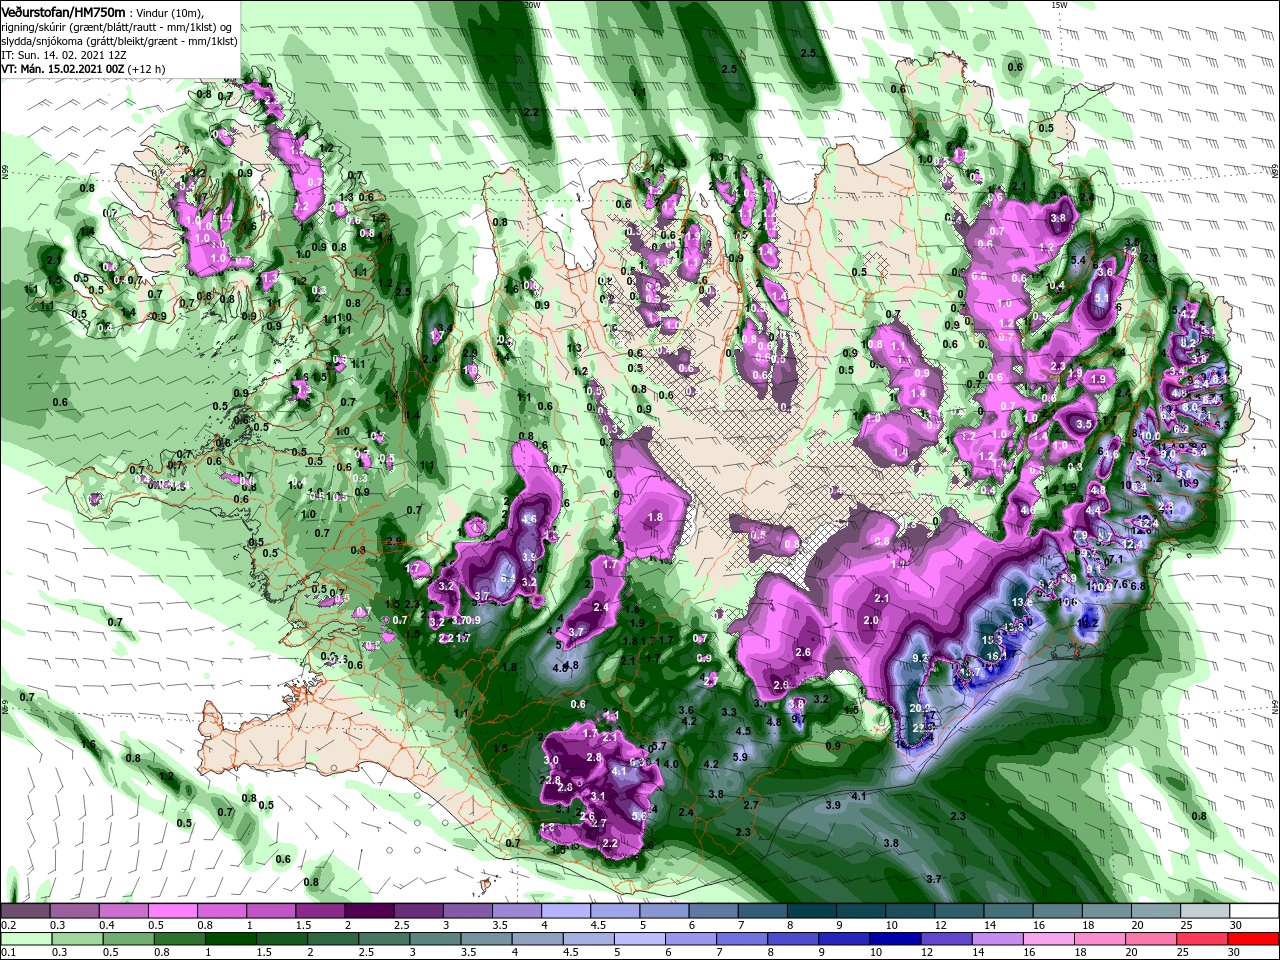Click the "VT: Mán. 15.02.2021 00Z" valid time
The image size is (1280, 960).
(62, 69)
